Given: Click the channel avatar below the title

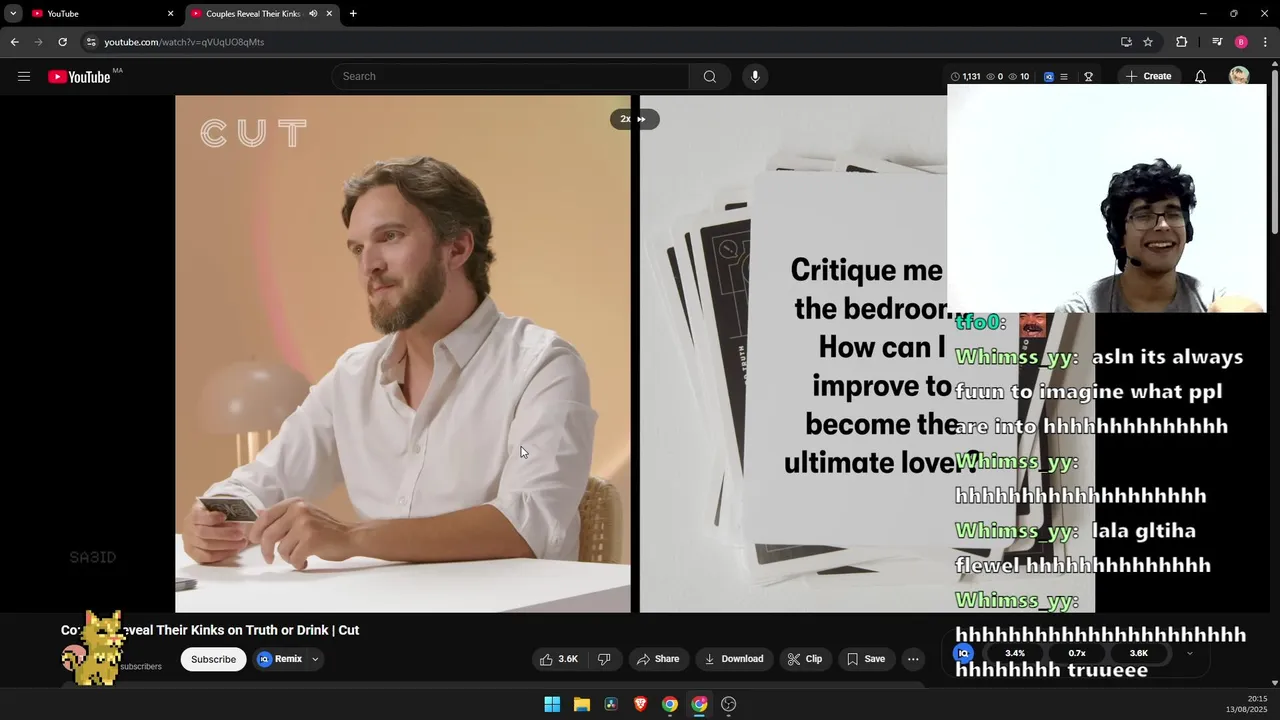Looking at the screenshot, I should [x=74, y=658].
